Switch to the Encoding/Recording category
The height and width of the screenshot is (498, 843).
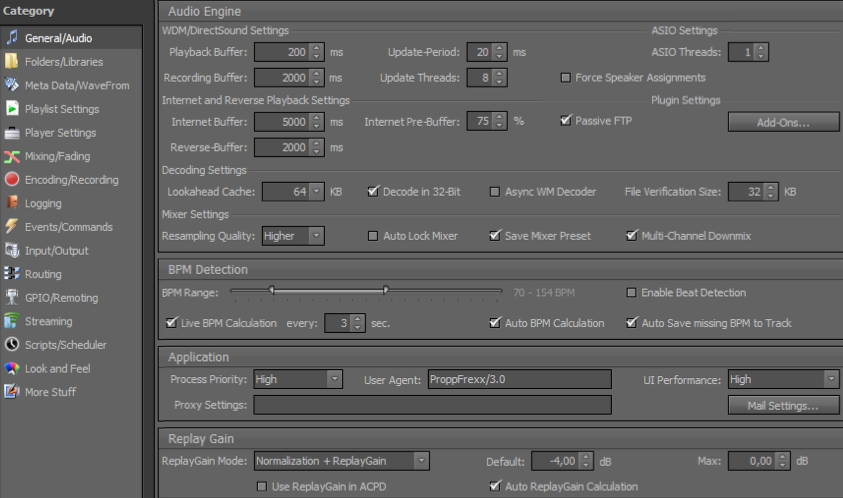(72, 180)
